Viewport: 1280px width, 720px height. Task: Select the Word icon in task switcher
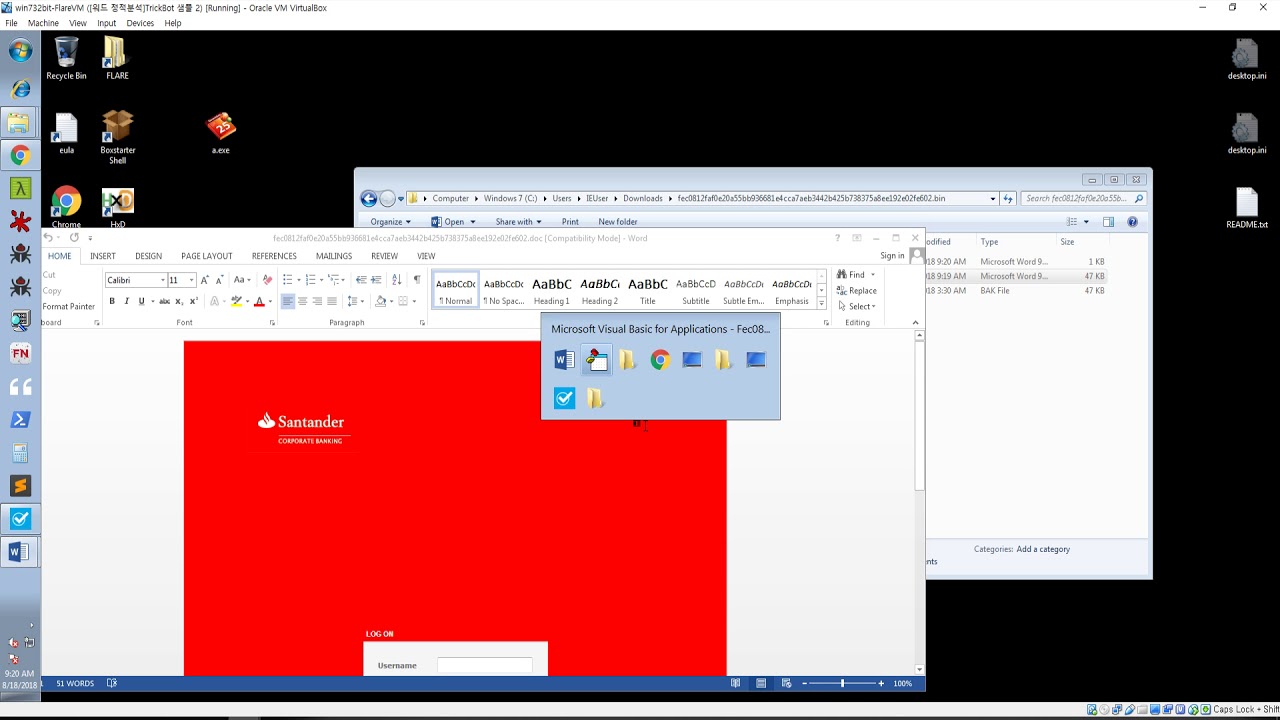[x=565, y=360]
